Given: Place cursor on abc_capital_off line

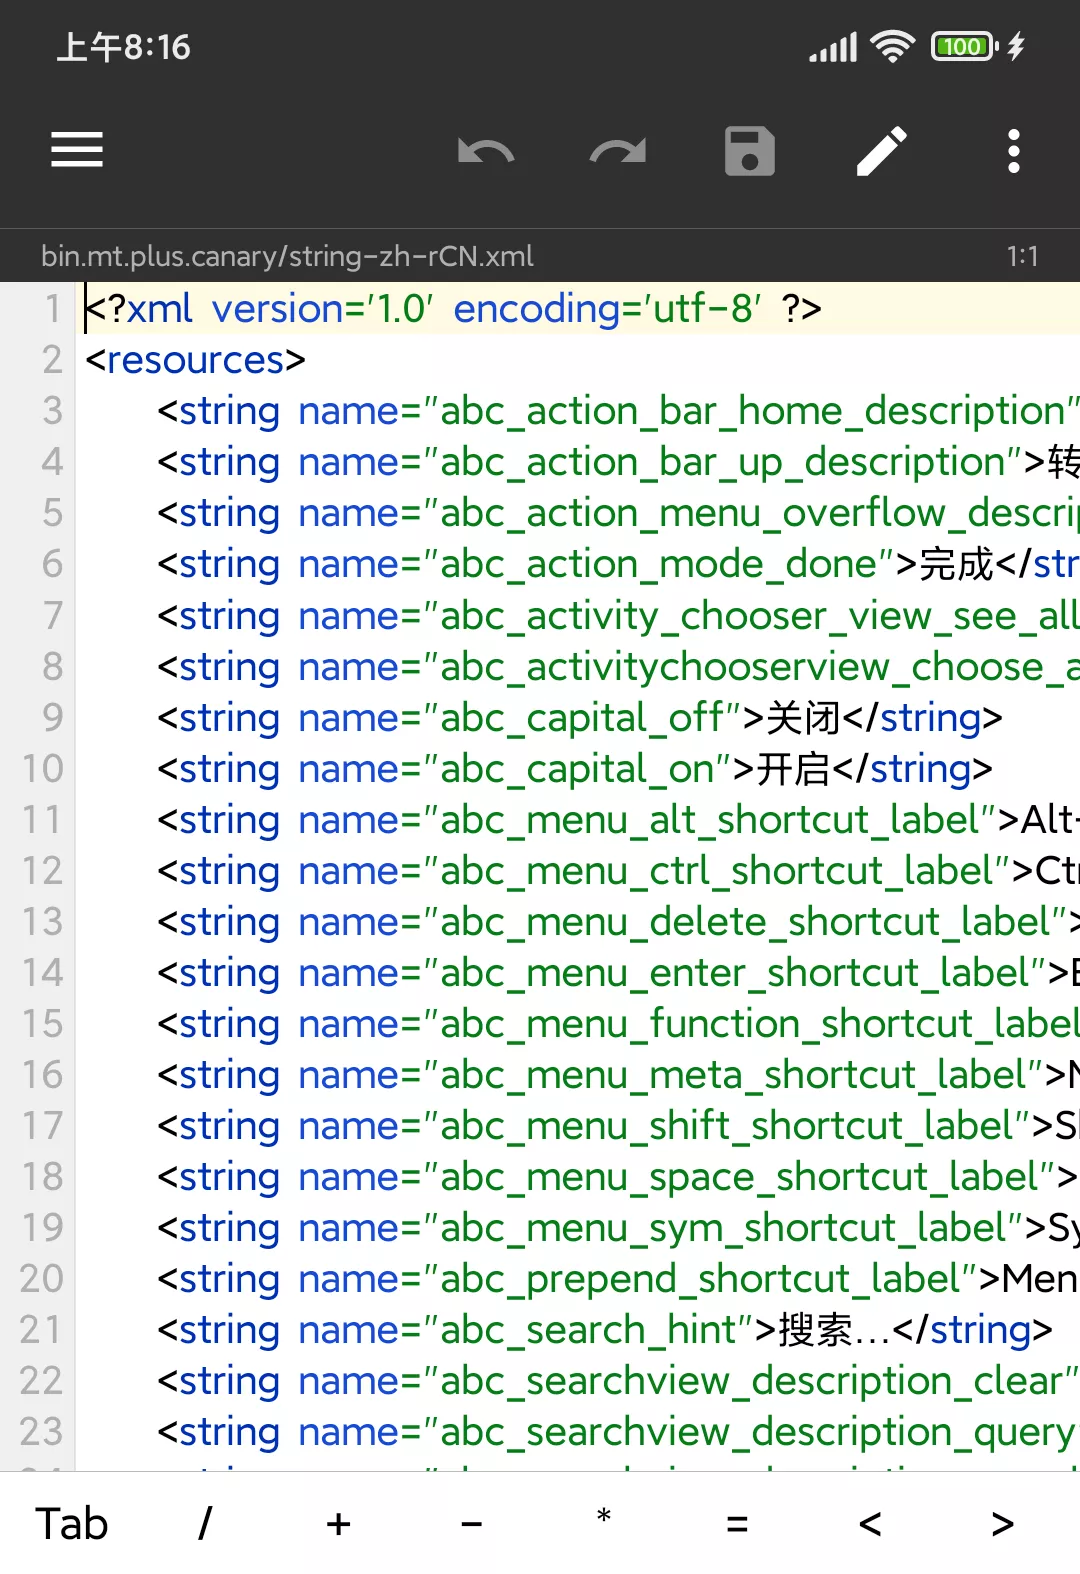Looking at the screenshot, I should pos(580,718).
